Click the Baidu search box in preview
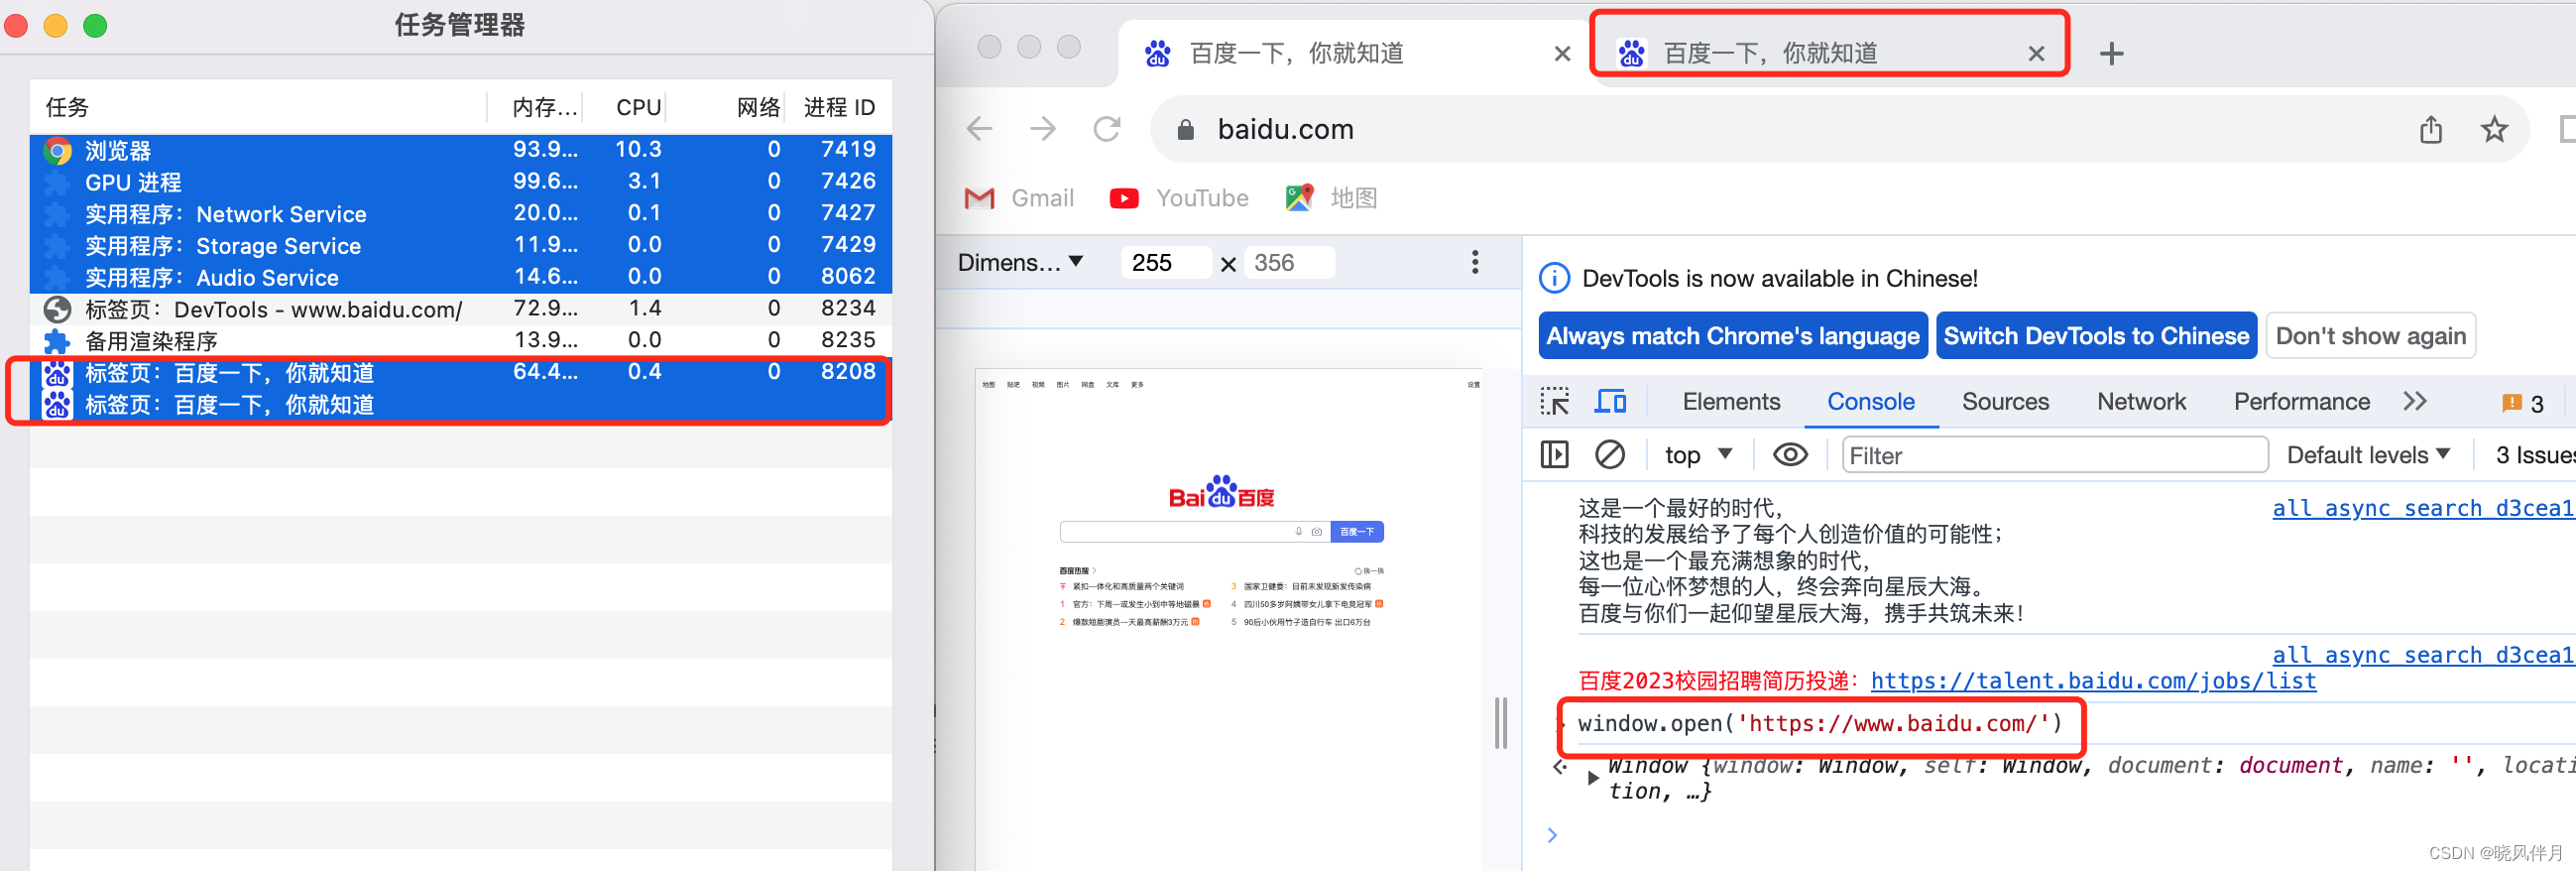Viewport: 2576px width, 871px height. click(1195, 532)
